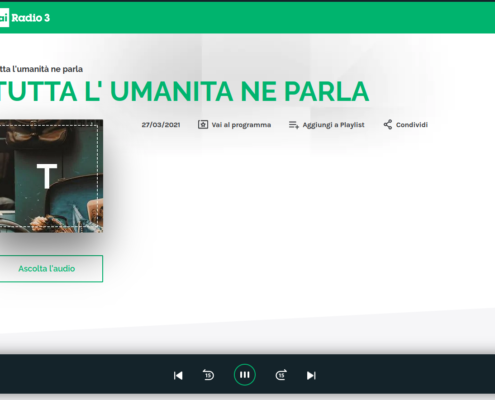Open the Radio 3 home link
This screenshot has height=400, width=495.
(x=31, y=18)
